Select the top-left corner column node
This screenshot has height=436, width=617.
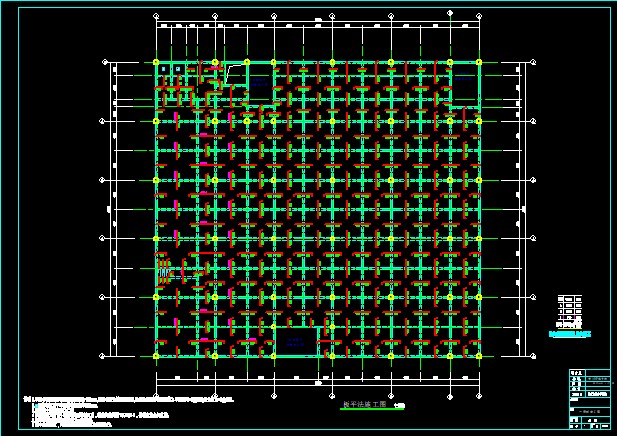click(x=156, y=63)
